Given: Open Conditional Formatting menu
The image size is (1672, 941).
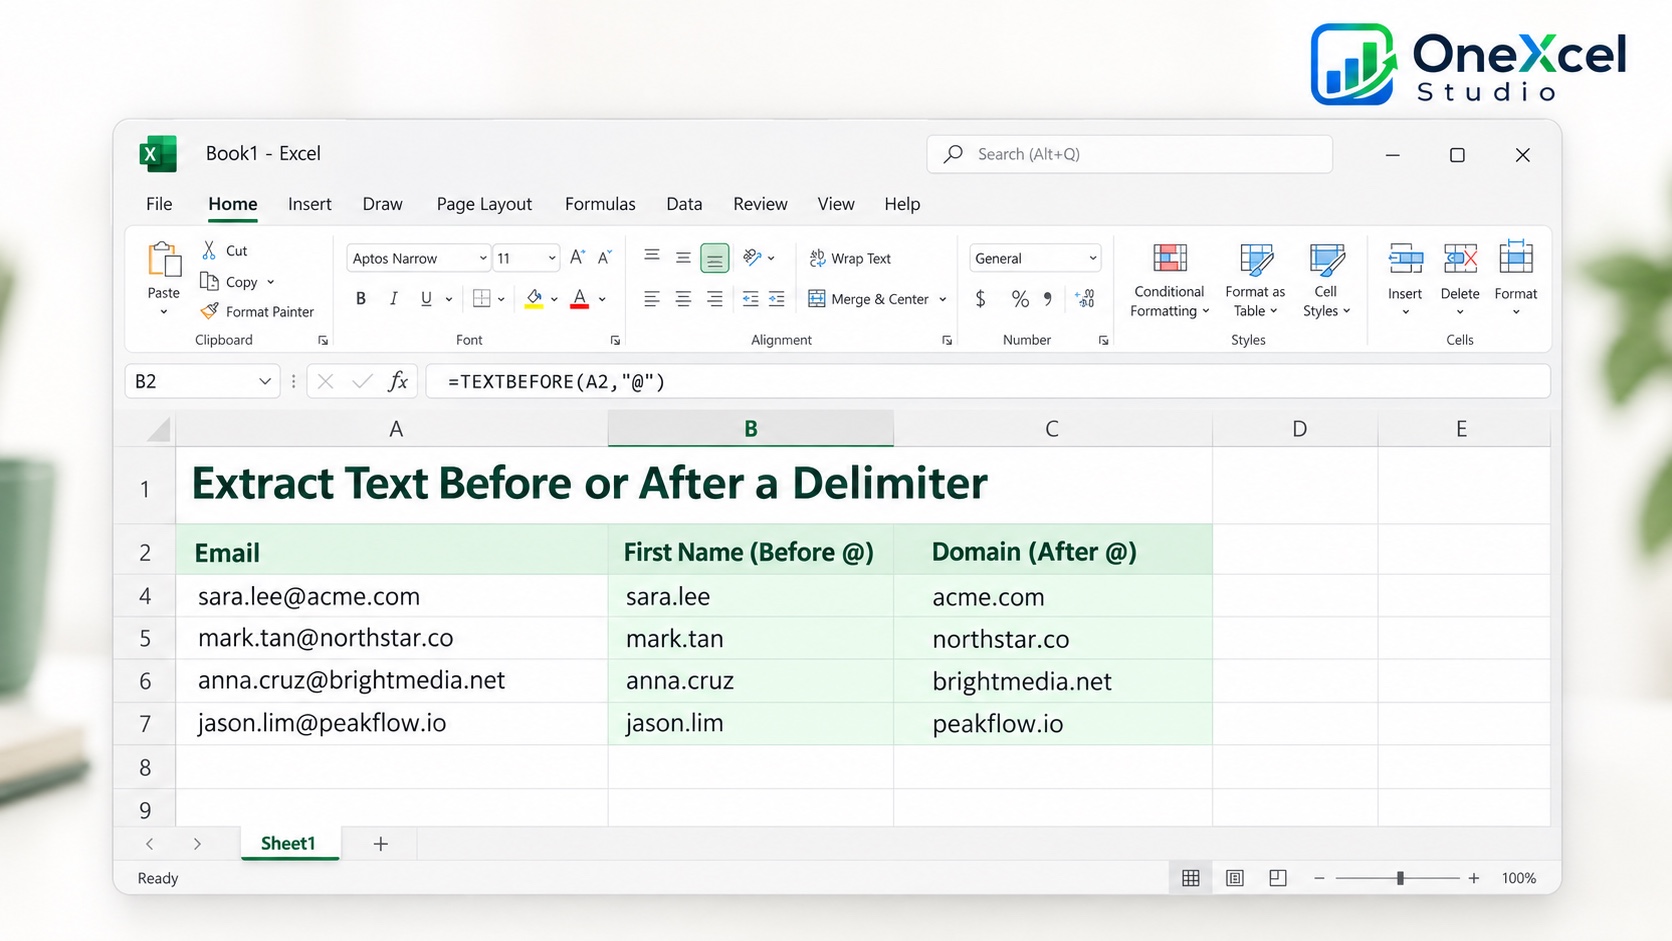Looking at the screenshot, I should [1169, 281].
